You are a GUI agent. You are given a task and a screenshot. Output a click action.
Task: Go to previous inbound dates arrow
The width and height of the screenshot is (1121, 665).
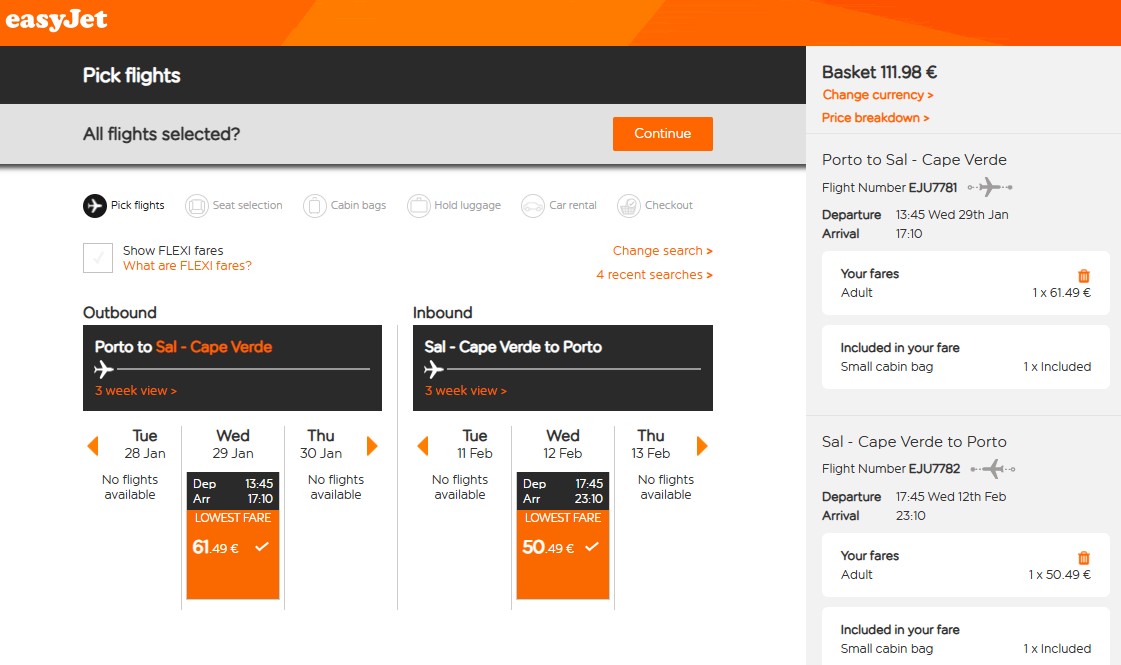click(423, 446)
